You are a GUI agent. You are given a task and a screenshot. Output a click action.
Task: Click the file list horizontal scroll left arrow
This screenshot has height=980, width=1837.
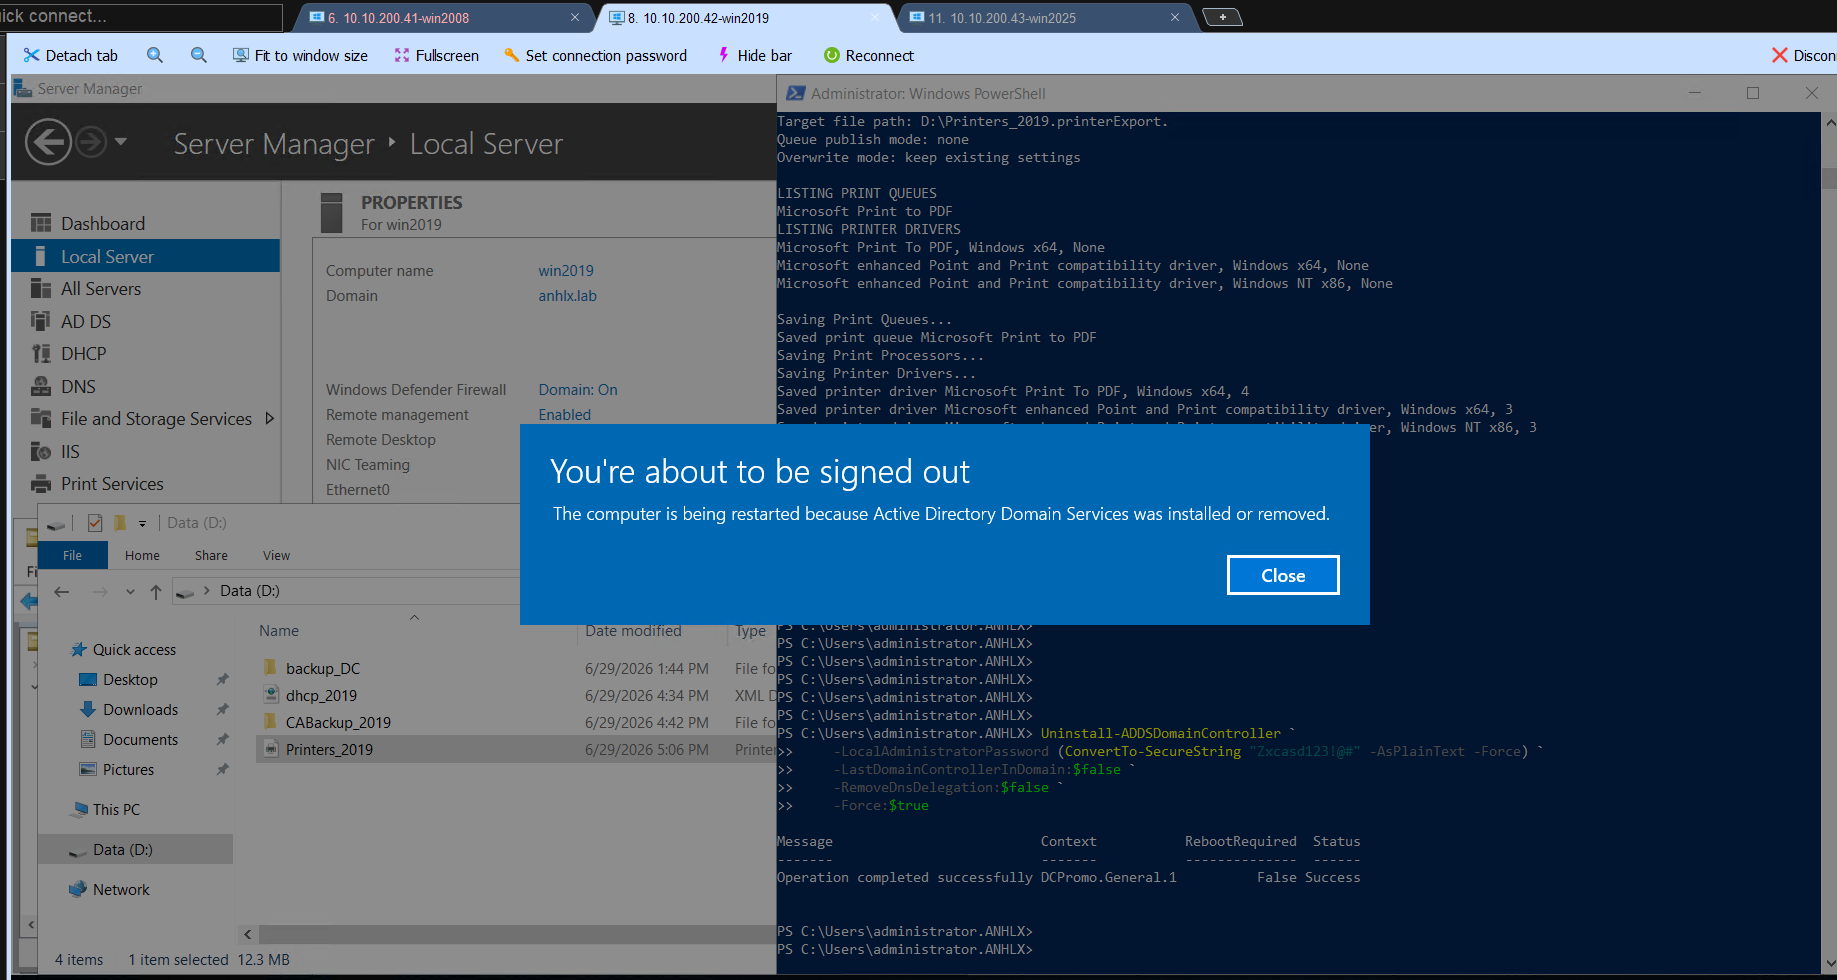pyautogui.click(x=248, y=934)
